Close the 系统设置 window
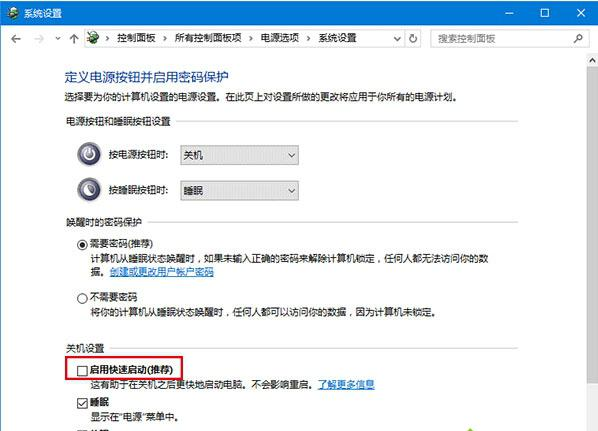The height and width of the screenshot is (431, 598). (x=581, y=13)
